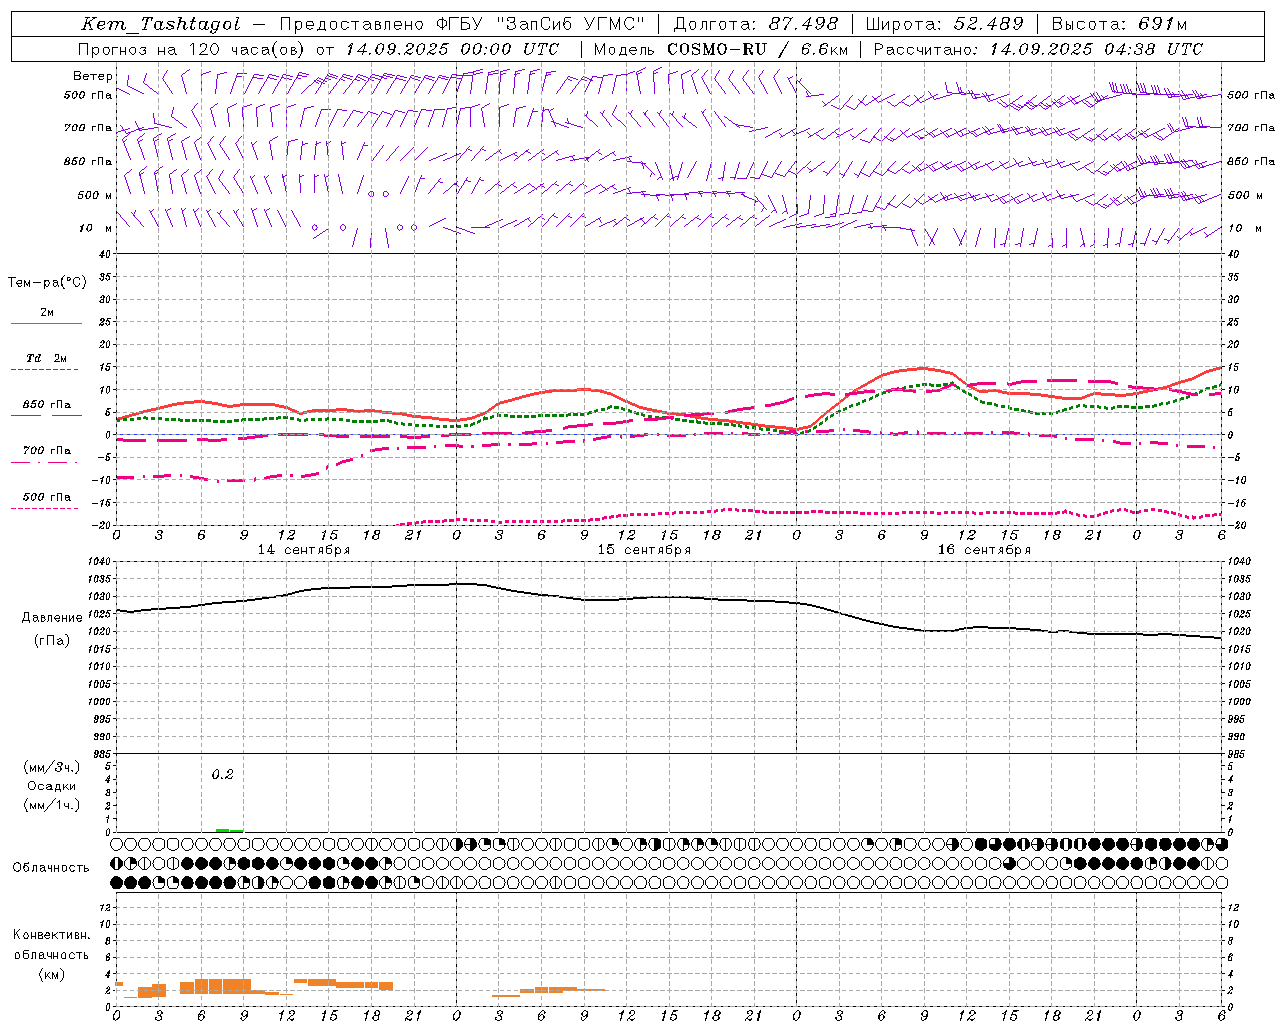
Task: Select 40 on the left temperature axis
Action: [x=106, y=254]
